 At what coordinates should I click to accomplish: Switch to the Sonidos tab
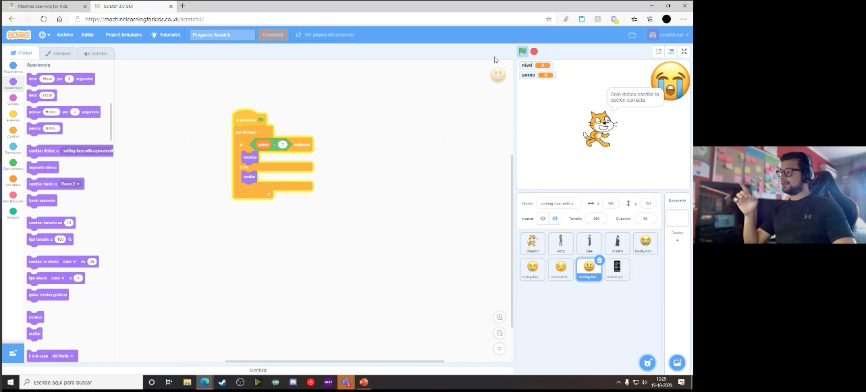(96, 54)
